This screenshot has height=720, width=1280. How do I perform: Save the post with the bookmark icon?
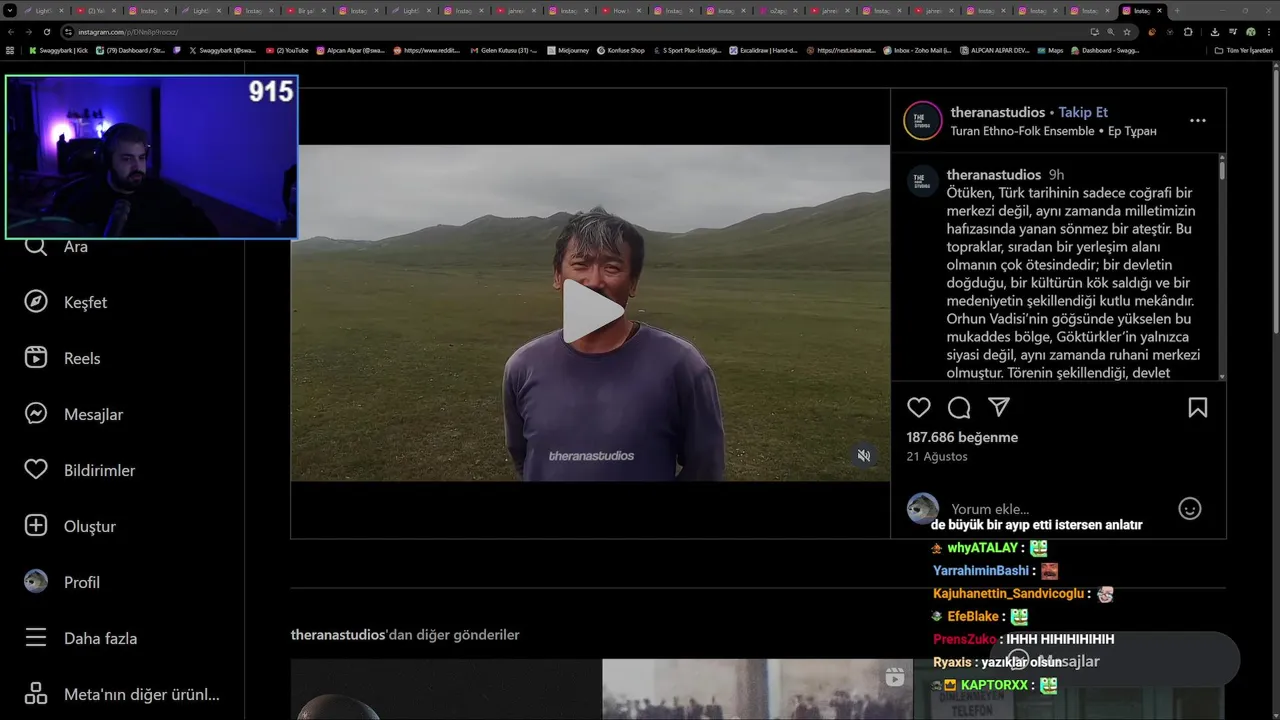[1198, 407]
